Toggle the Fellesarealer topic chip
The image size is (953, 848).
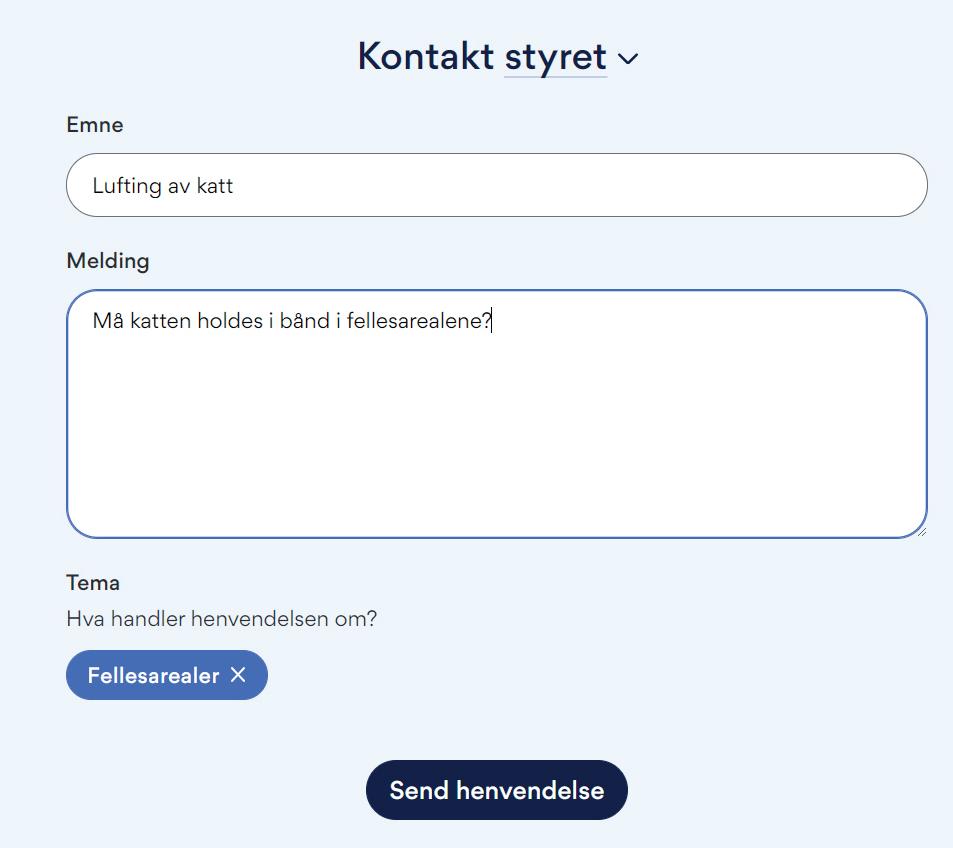click(153, 676)
